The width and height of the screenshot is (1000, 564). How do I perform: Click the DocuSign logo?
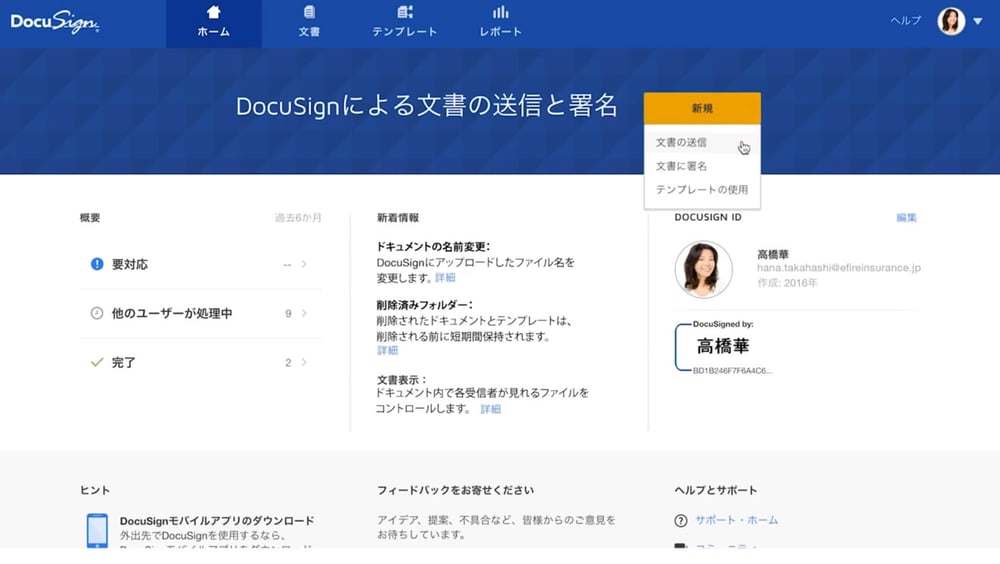point(55,22)
